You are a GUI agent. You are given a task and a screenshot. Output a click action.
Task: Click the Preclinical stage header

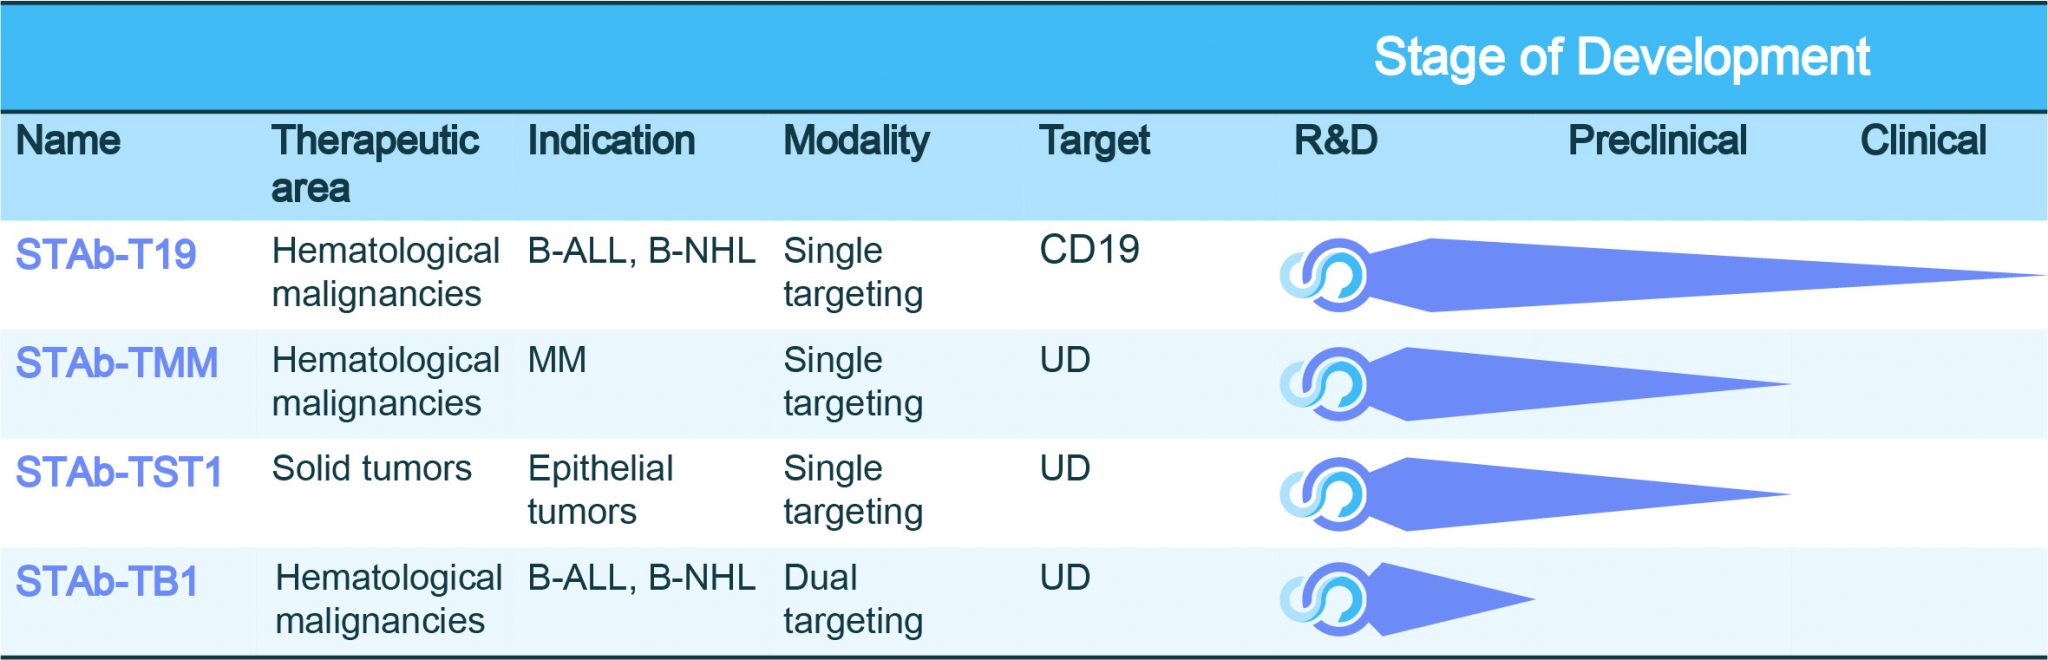pos(1657,141)
